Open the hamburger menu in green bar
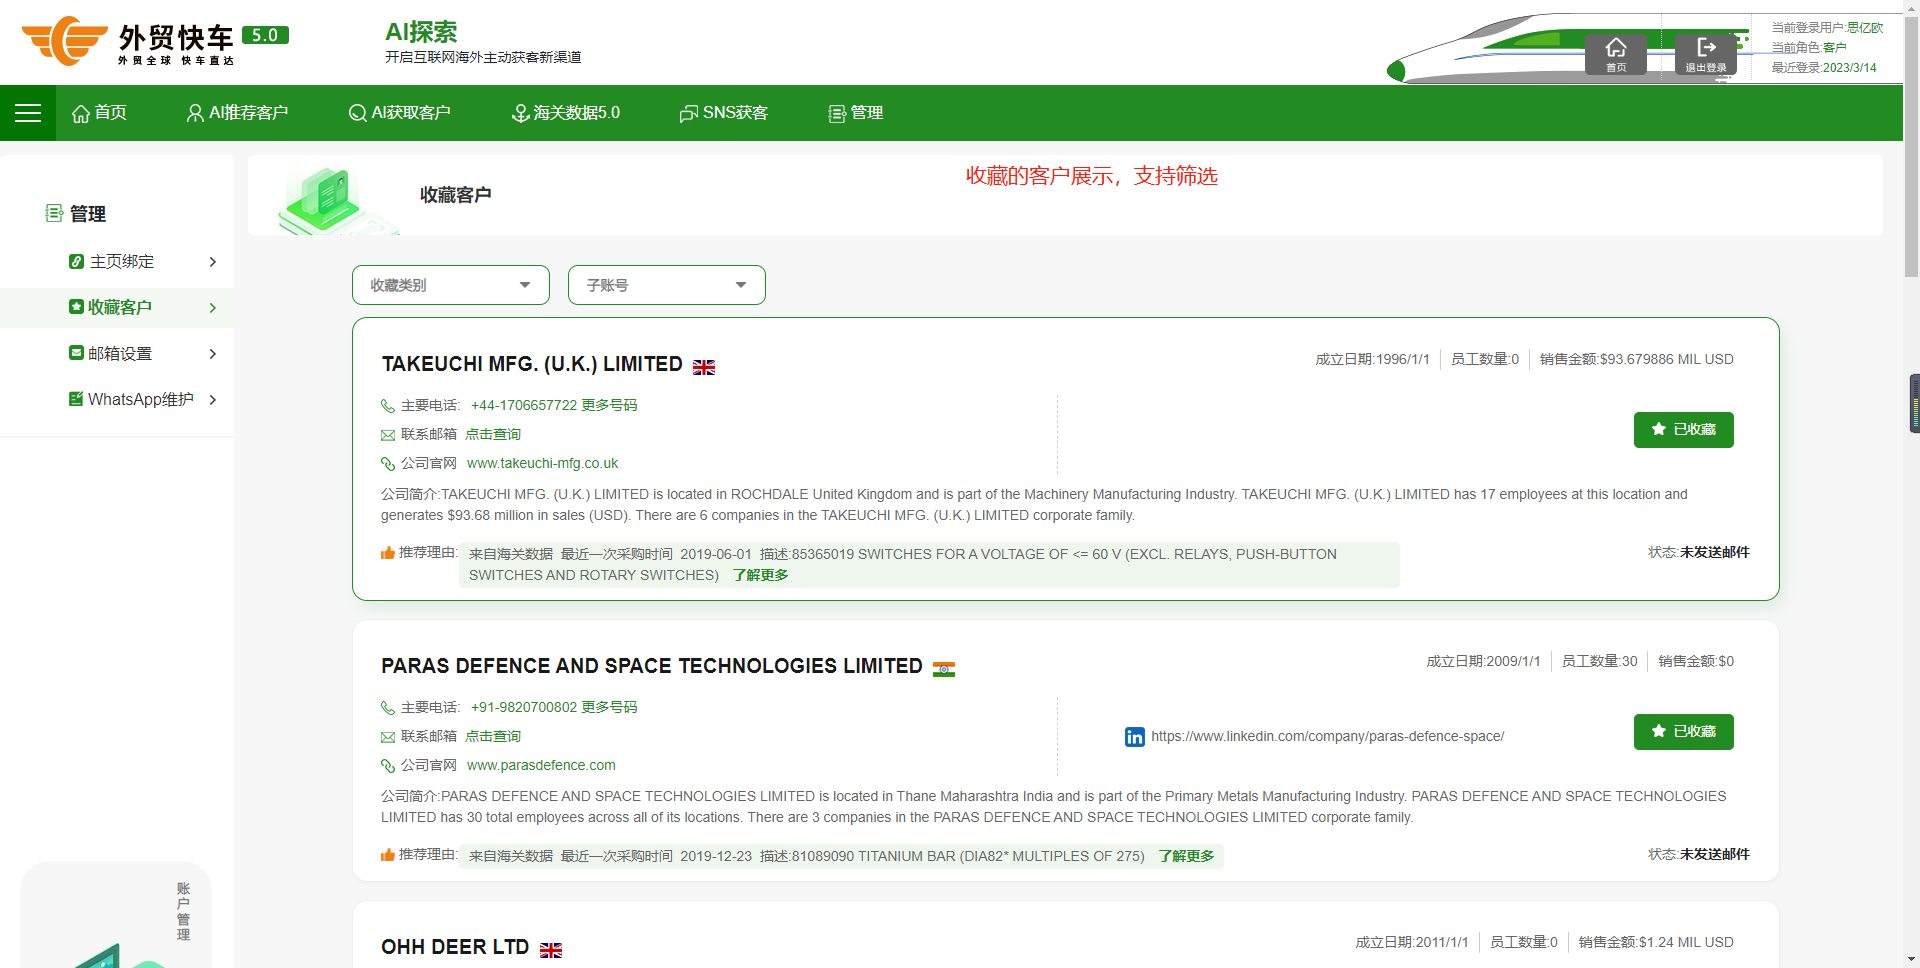Viewport: 1920px width, 968px height. [28, 113]
